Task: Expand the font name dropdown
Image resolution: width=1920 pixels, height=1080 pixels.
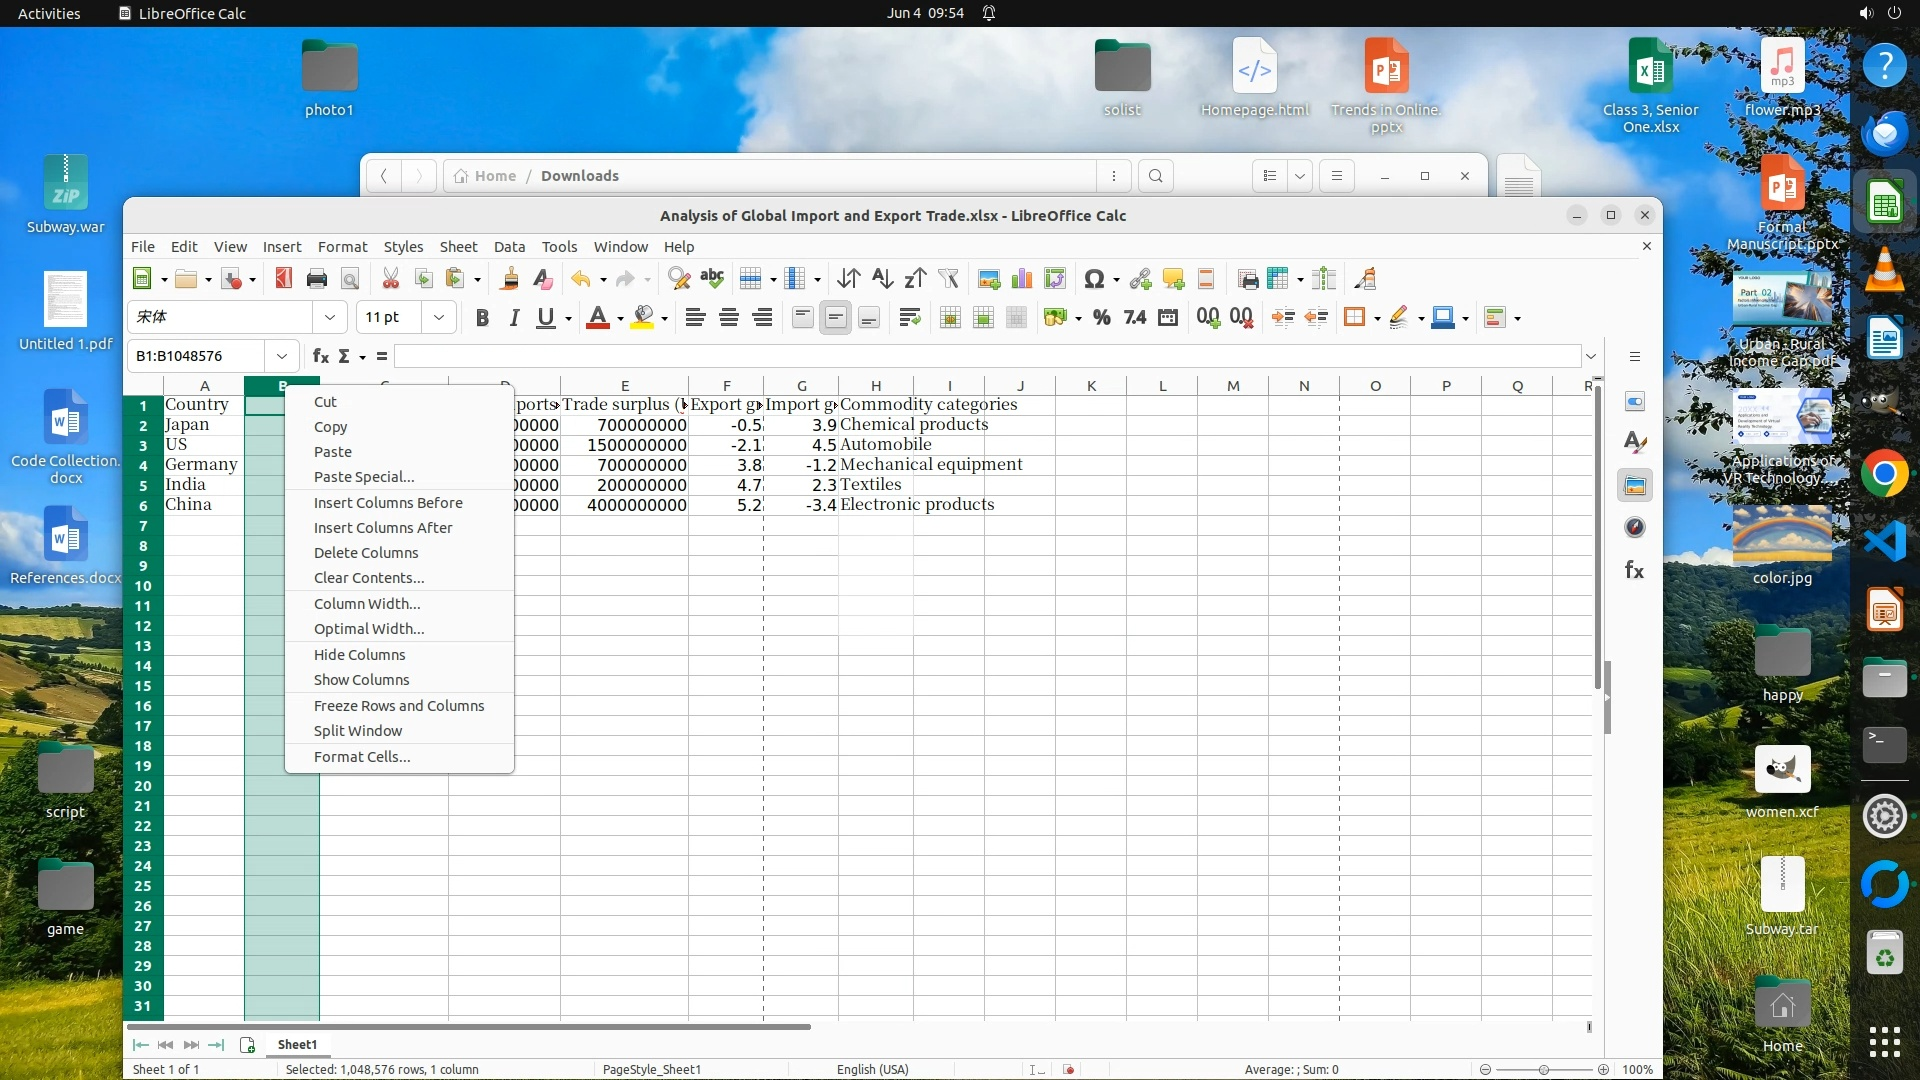Action: 329,318
